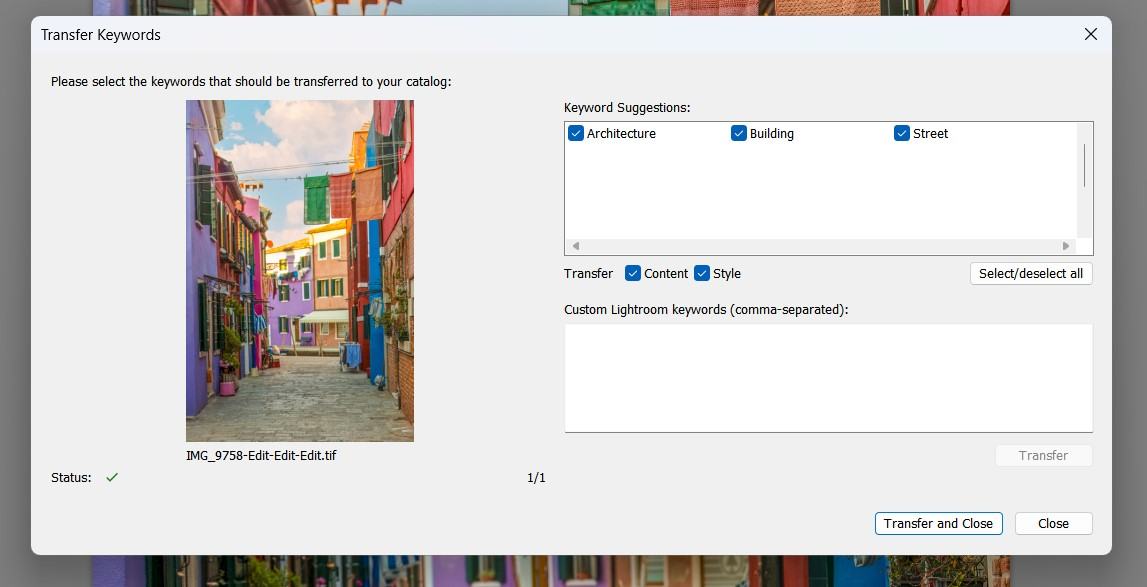Click the Close button
This screenshot has width=1147, height=587.
pos(1053,523)
